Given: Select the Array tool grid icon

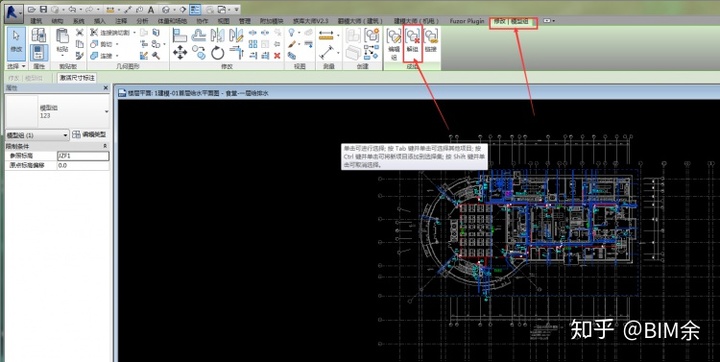Looking at the screenshot, I should [253, 44].
